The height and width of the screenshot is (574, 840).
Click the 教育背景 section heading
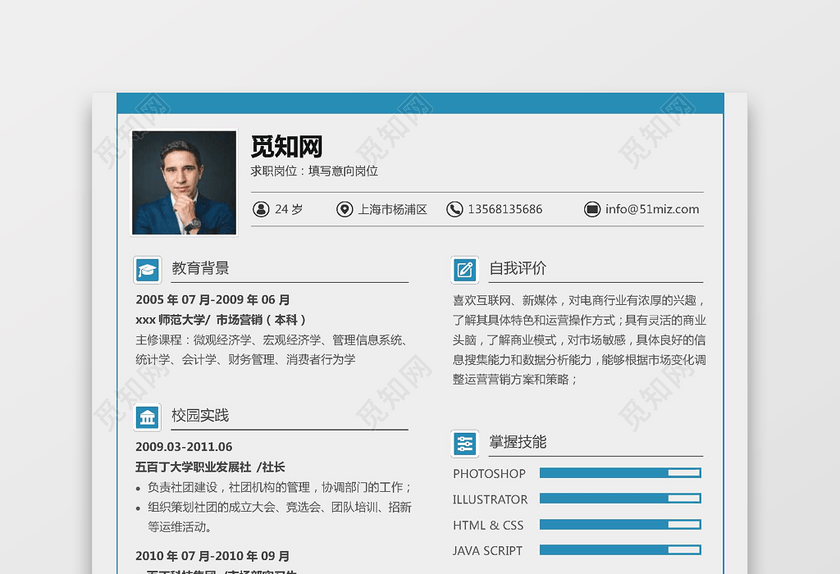pos(200,268)
